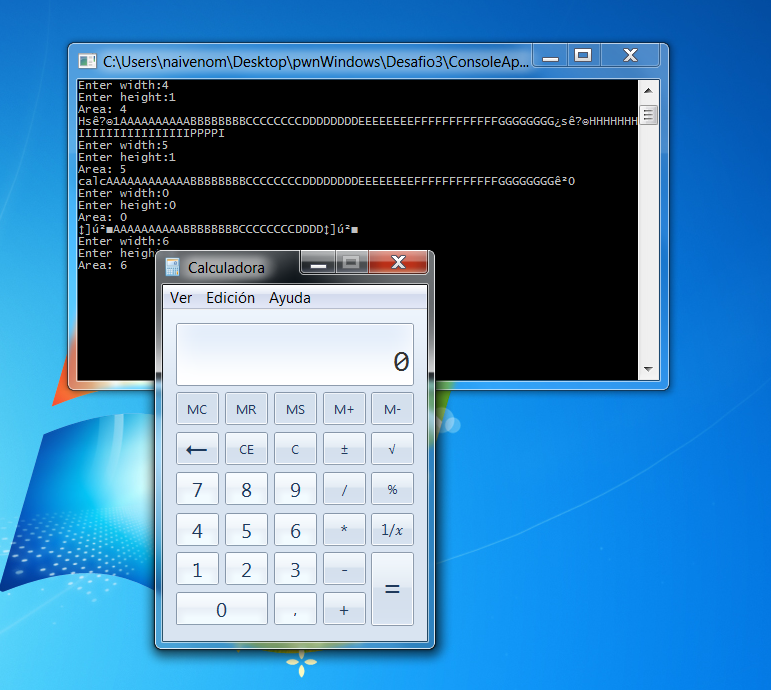Click the console scrollbar down arrow

(x=648, y=369)
